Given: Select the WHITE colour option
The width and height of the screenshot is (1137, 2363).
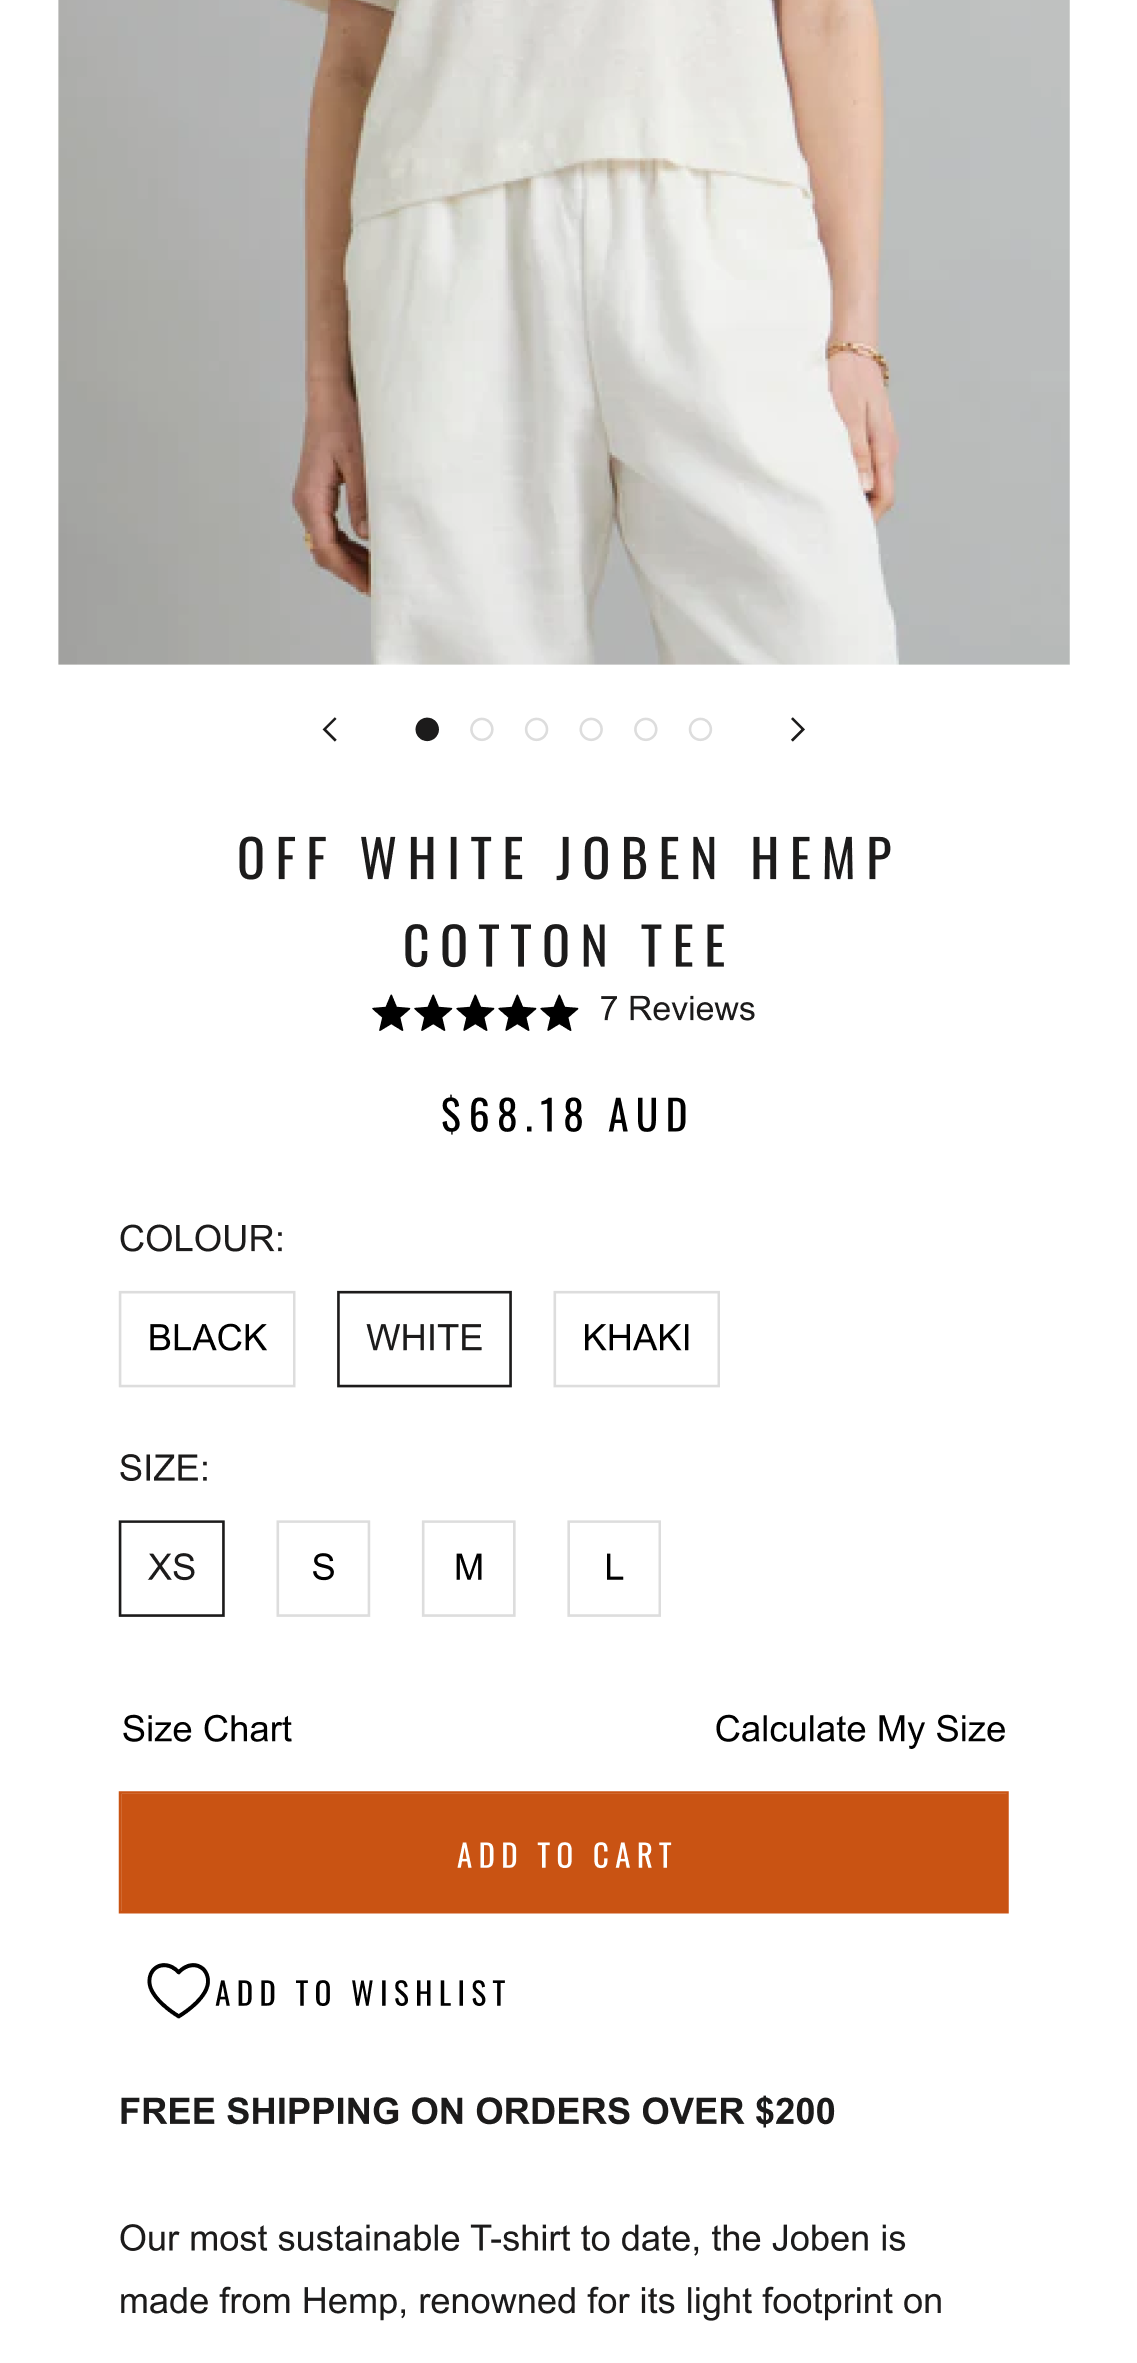Looking at the screenshot, I should pos(424,1339).
